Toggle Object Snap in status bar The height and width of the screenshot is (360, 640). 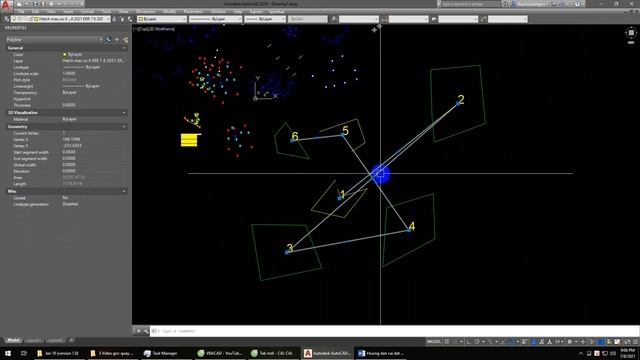tap(511, 342)
